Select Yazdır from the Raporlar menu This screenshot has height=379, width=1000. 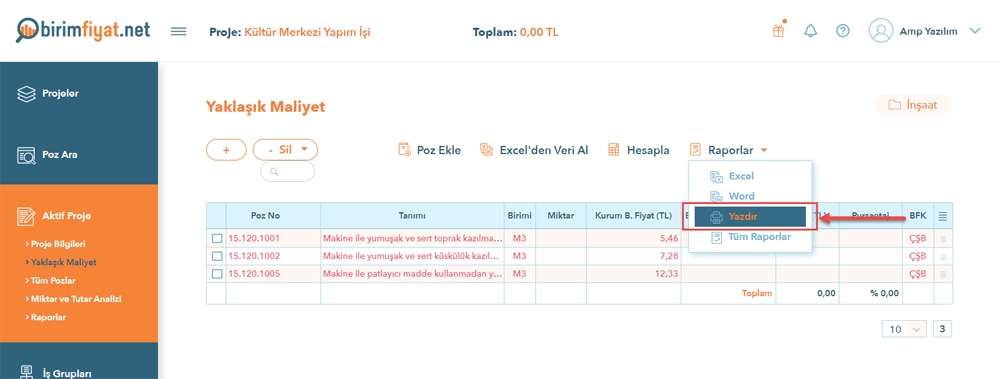point(750,216)
